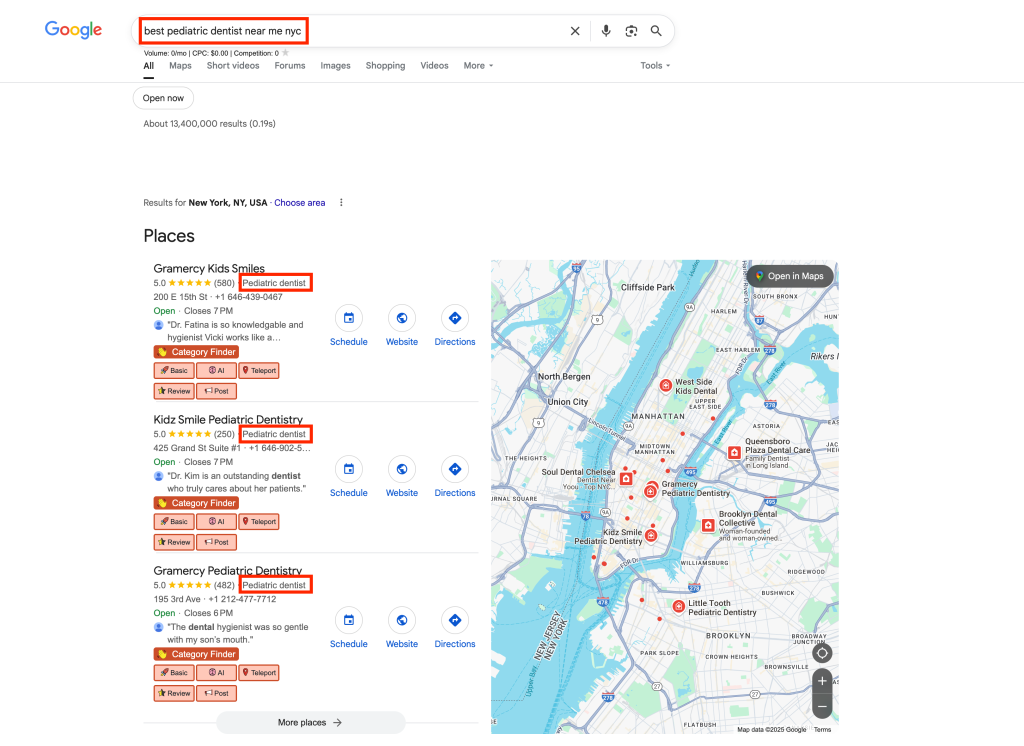Switch to the Images tab

(336, 65)
